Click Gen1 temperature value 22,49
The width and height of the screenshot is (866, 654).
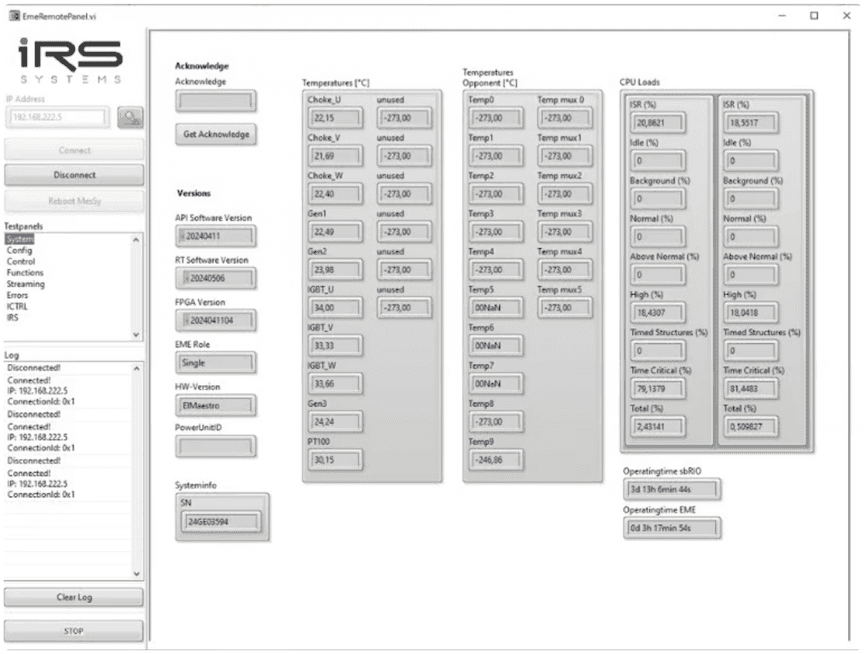point(335,232)
